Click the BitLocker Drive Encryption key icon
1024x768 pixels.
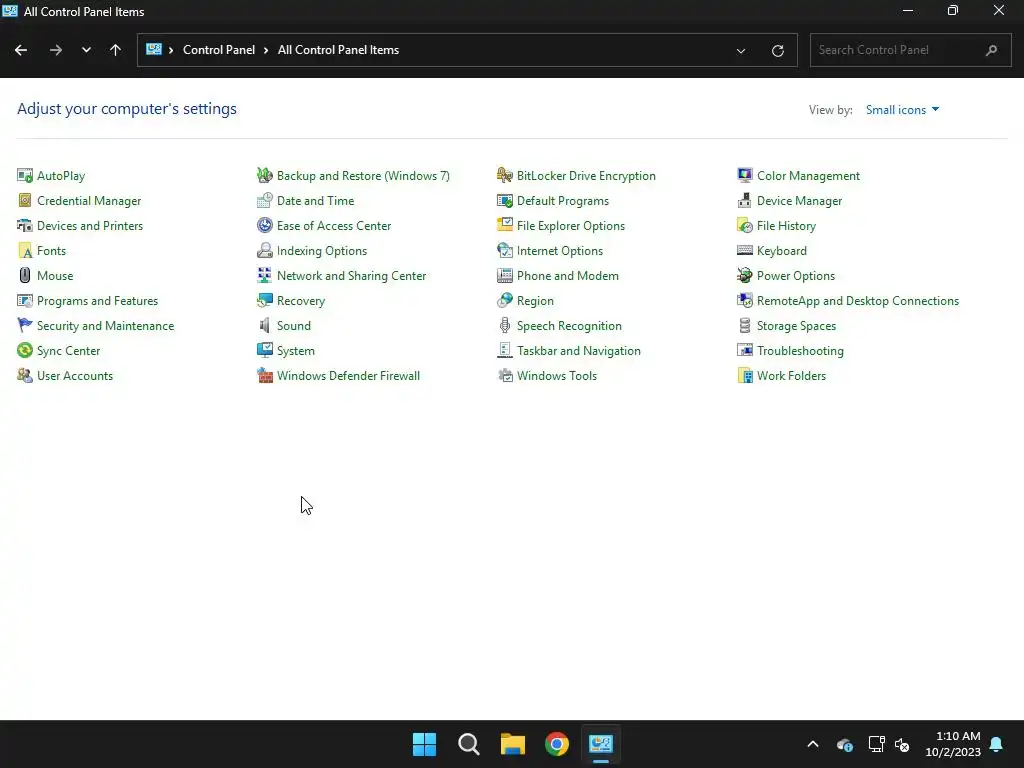point(505,176)
